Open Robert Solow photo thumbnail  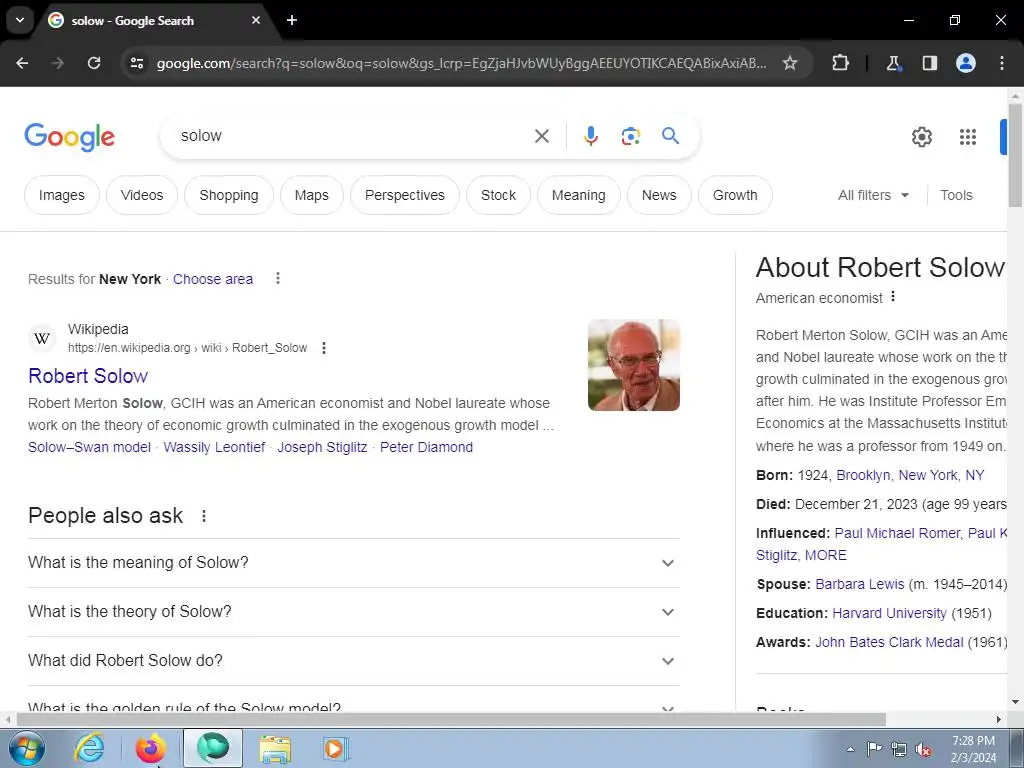click(633, 364)
